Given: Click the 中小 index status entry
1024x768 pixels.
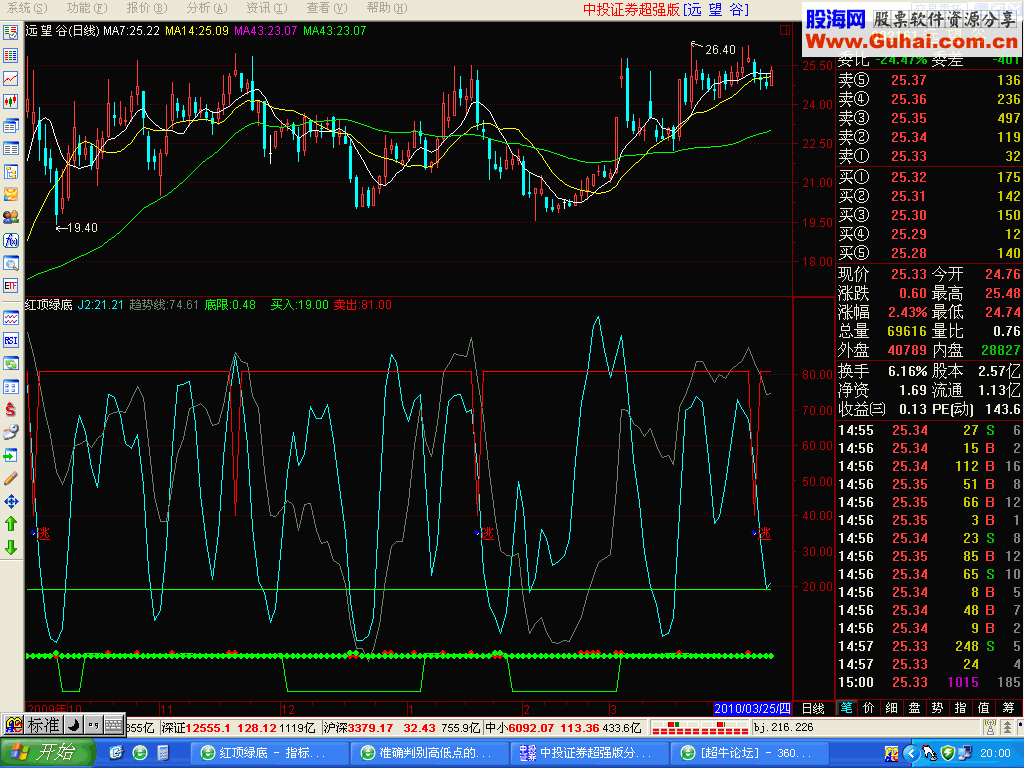Looking at the screenshot, I should pos(564,728).
